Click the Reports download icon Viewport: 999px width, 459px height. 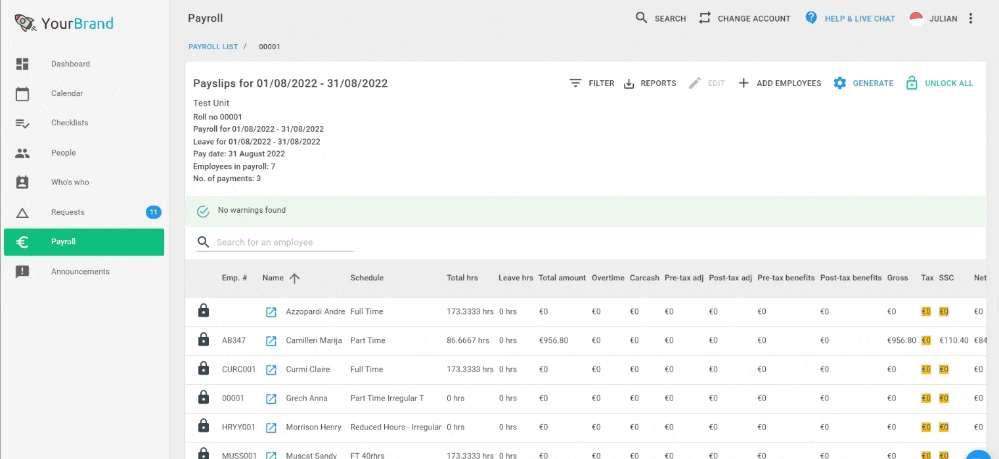point(629,84)
